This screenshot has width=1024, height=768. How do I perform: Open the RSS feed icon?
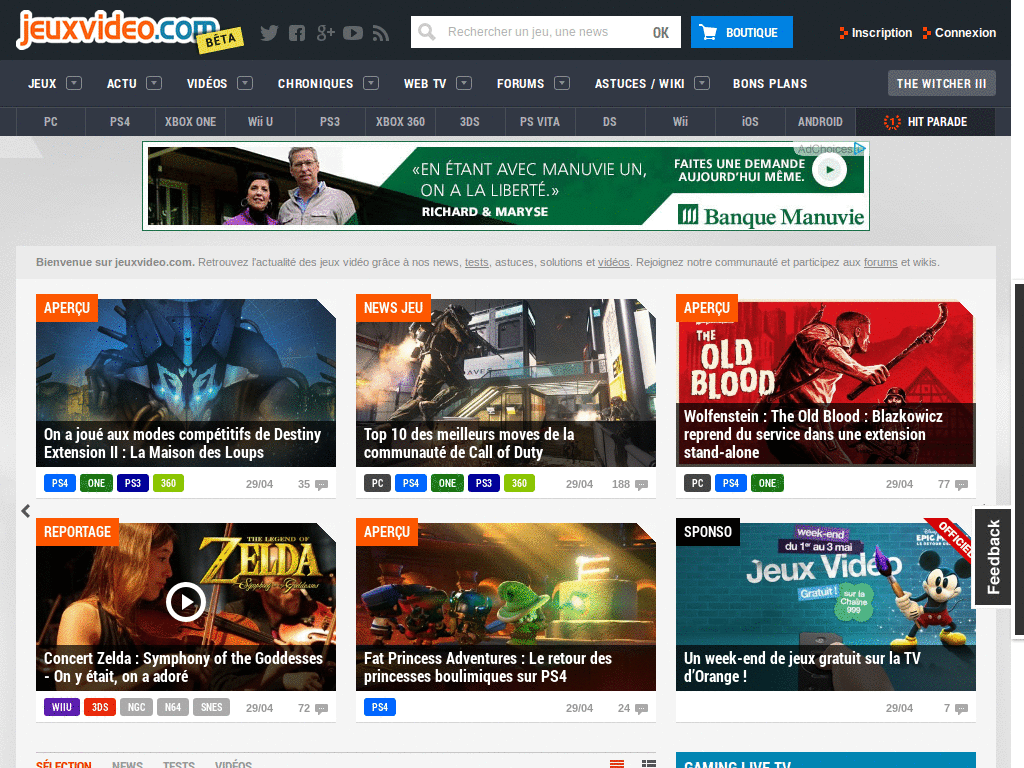tap(381, 33)
